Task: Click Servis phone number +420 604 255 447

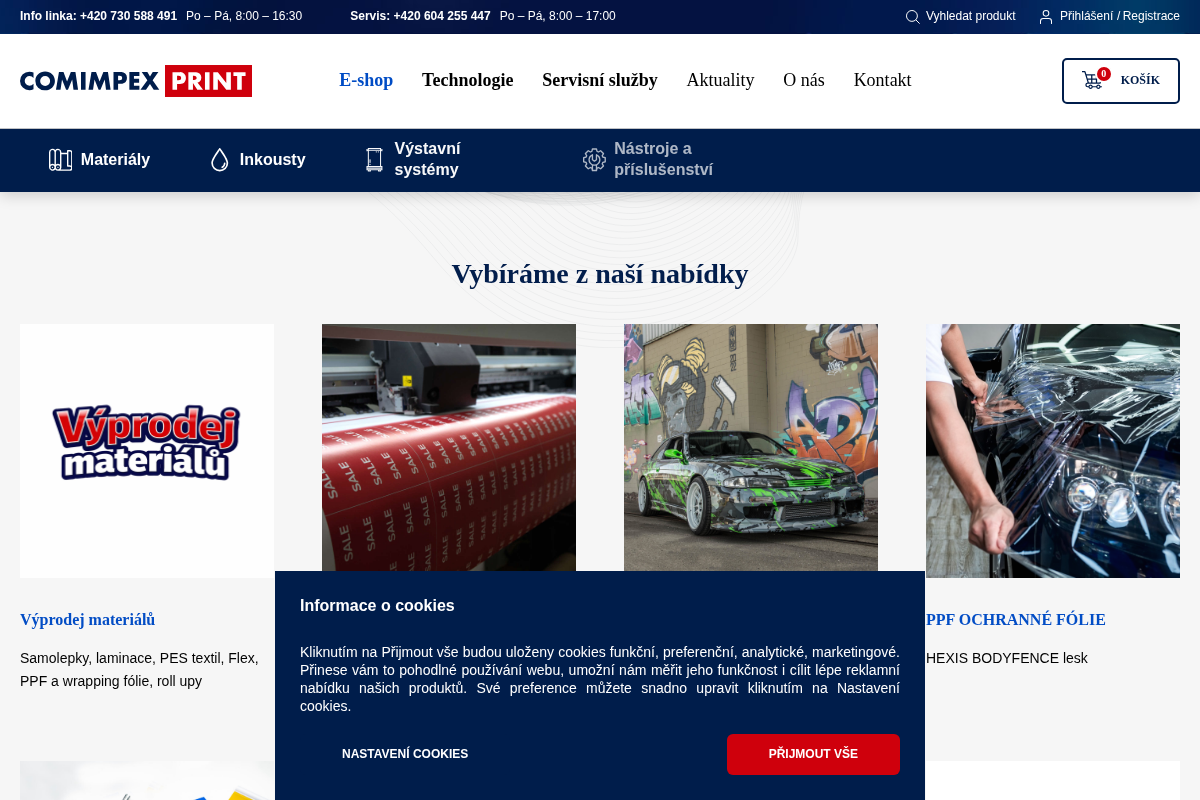Action: pos(442,17)
